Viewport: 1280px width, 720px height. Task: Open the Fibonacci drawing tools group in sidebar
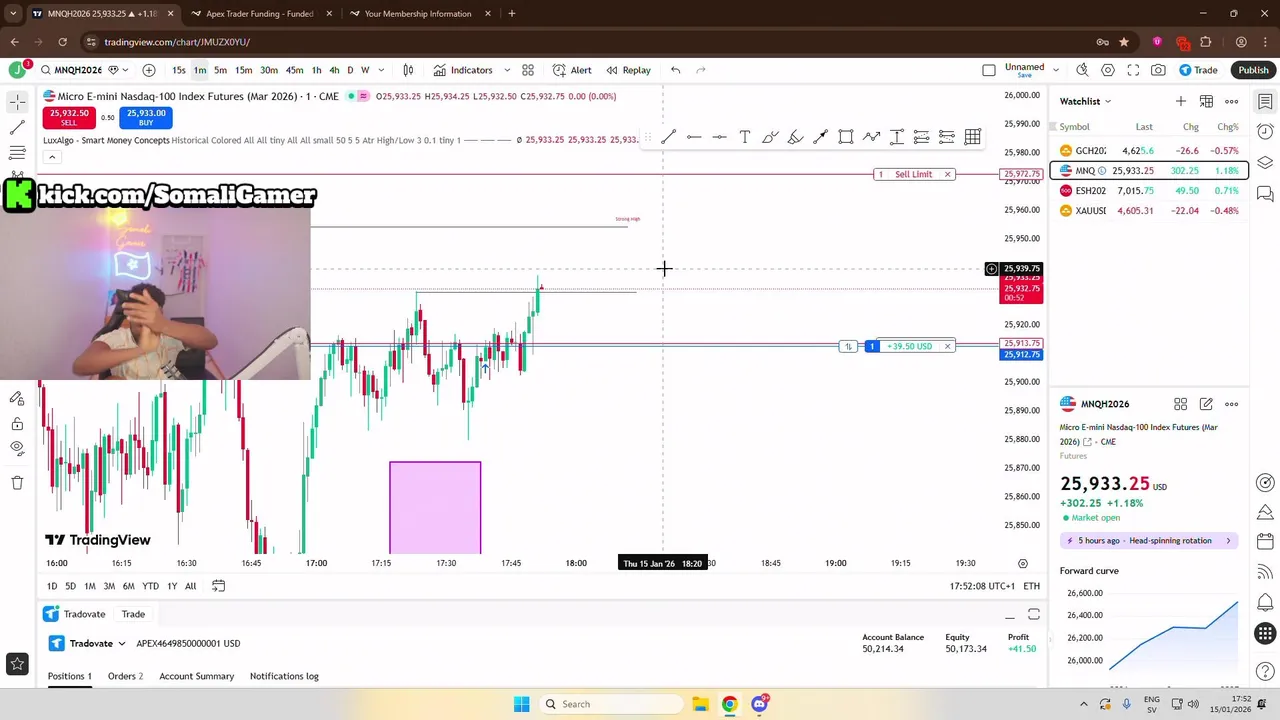(x=17, y=152)
